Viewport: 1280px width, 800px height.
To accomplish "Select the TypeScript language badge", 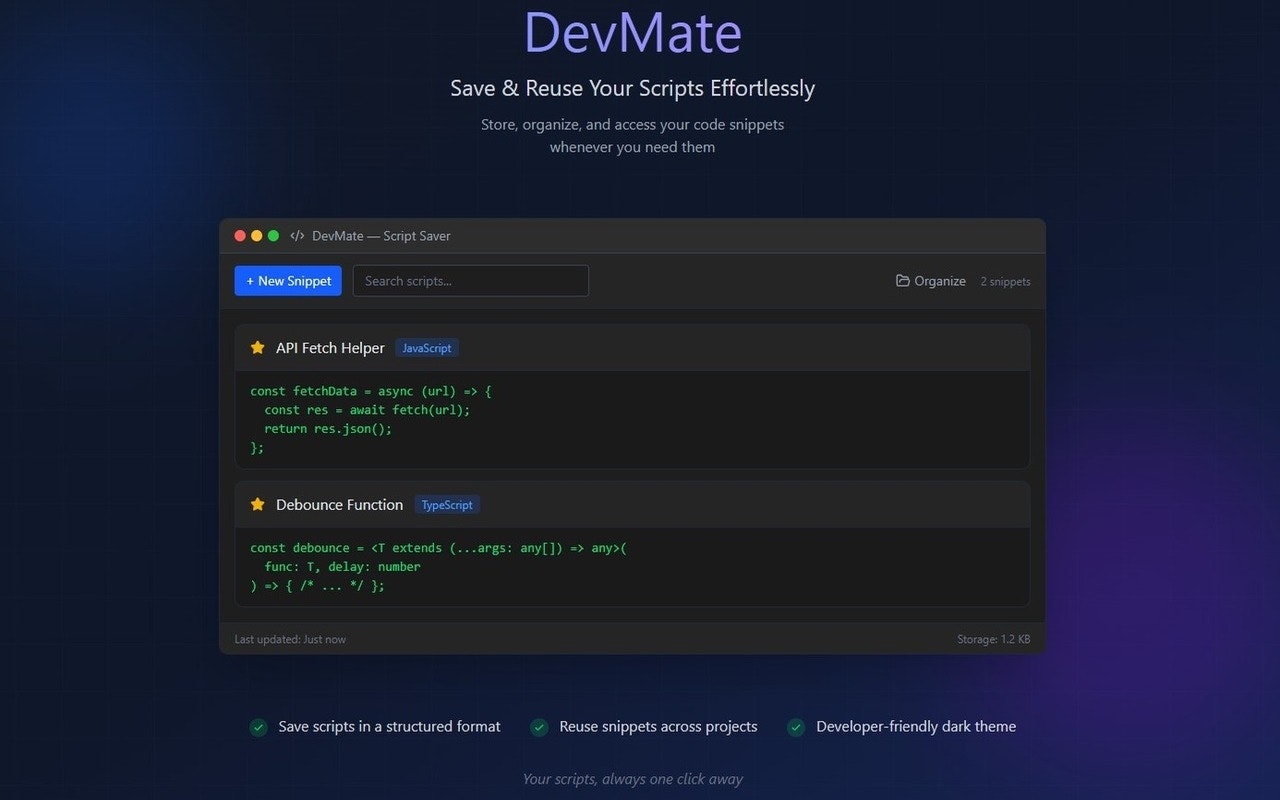I will click(x=447, y=504).
